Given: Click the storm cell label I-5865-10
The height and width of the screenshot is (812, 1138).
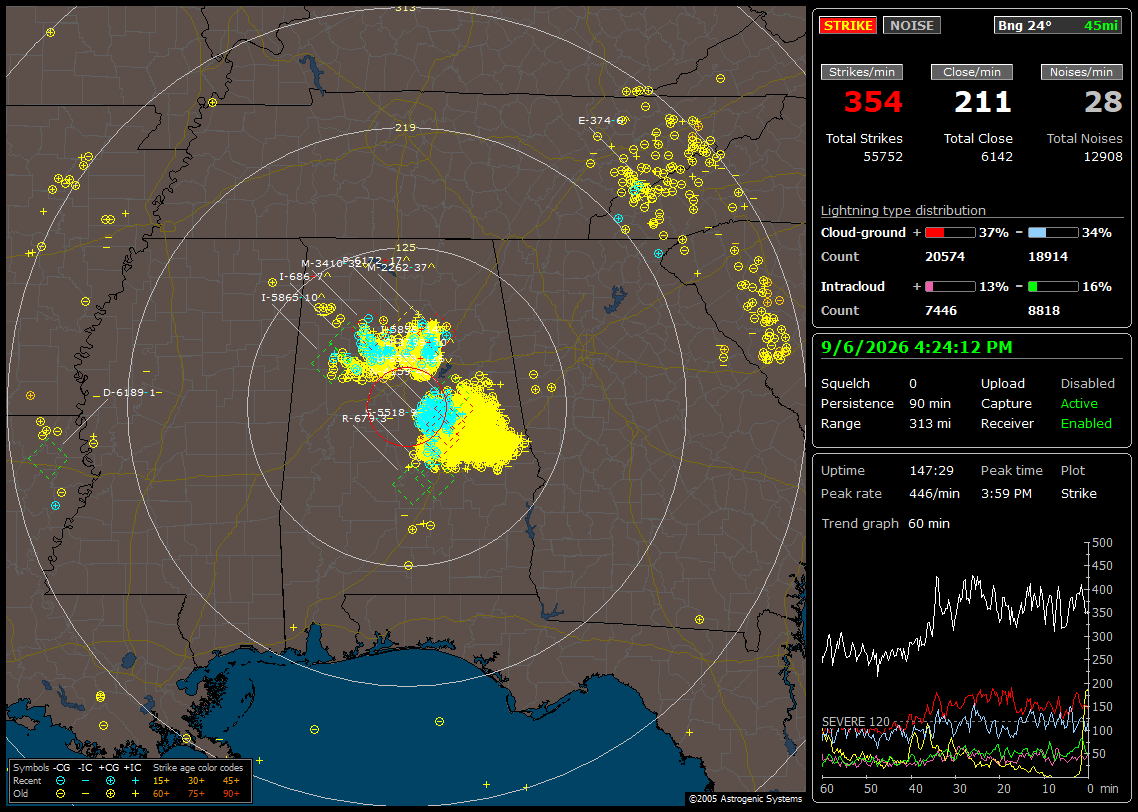Looking at the screenshot, I should coord(290,298).
